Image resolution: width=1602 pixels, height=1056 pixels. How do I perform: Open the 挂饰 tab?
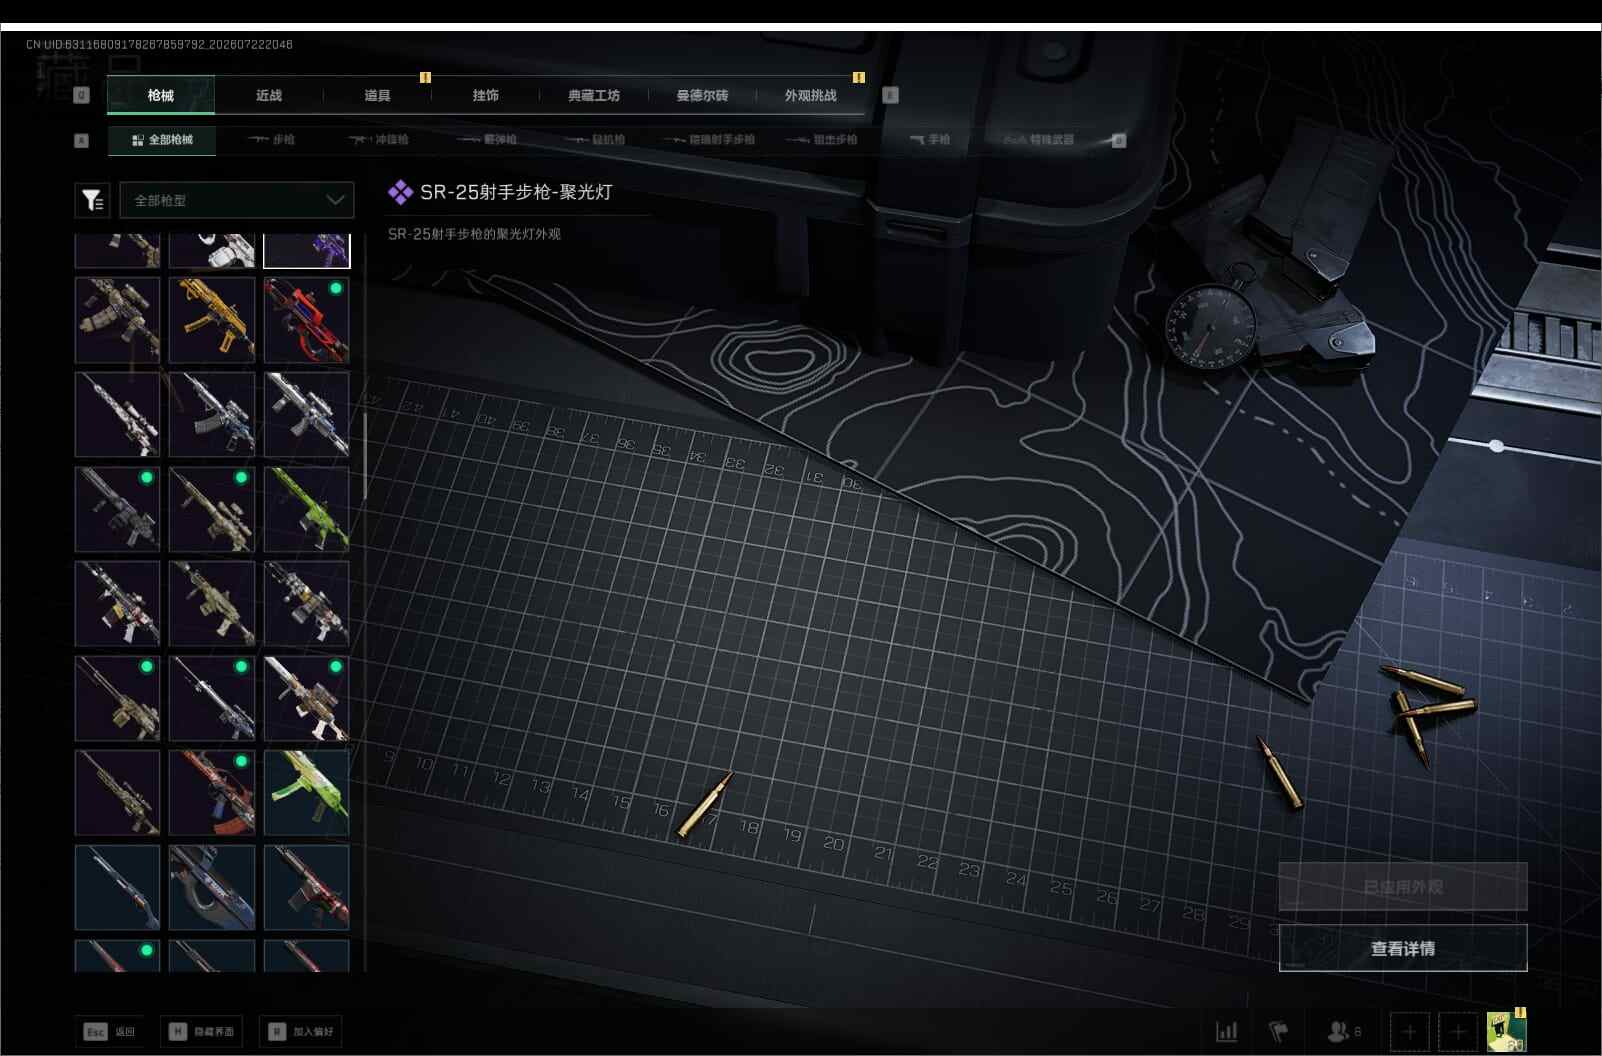[485, 95]
